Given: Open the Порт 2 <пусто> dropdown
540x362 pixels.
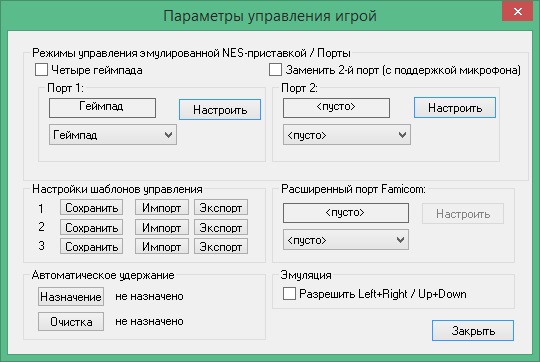Looking at the screenshot, I should pos(347,135).
